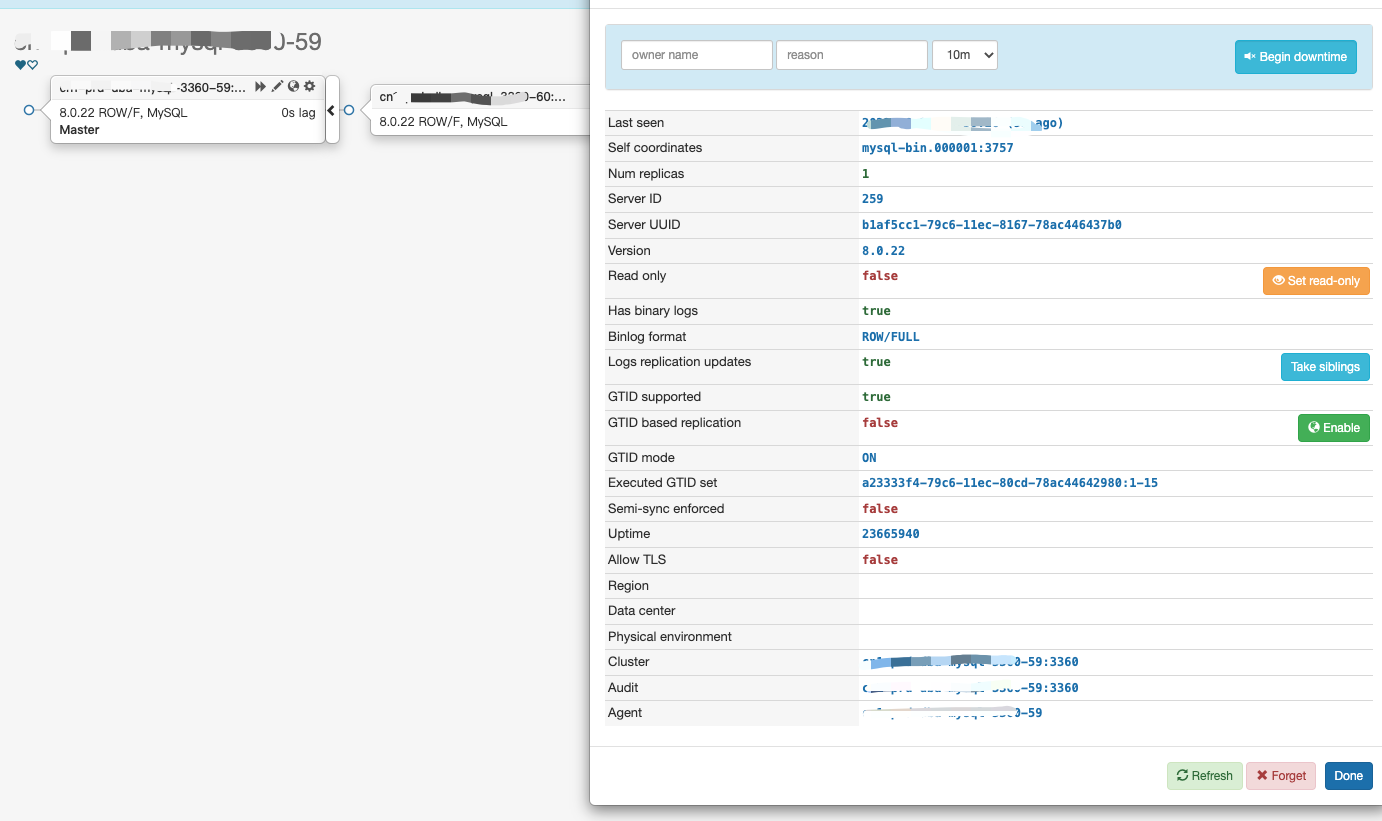Viewport: 1382px width, 821px height.
Task: Click the 'GTID supported' label
Action: pyautogui.click(x=653, y=397)
